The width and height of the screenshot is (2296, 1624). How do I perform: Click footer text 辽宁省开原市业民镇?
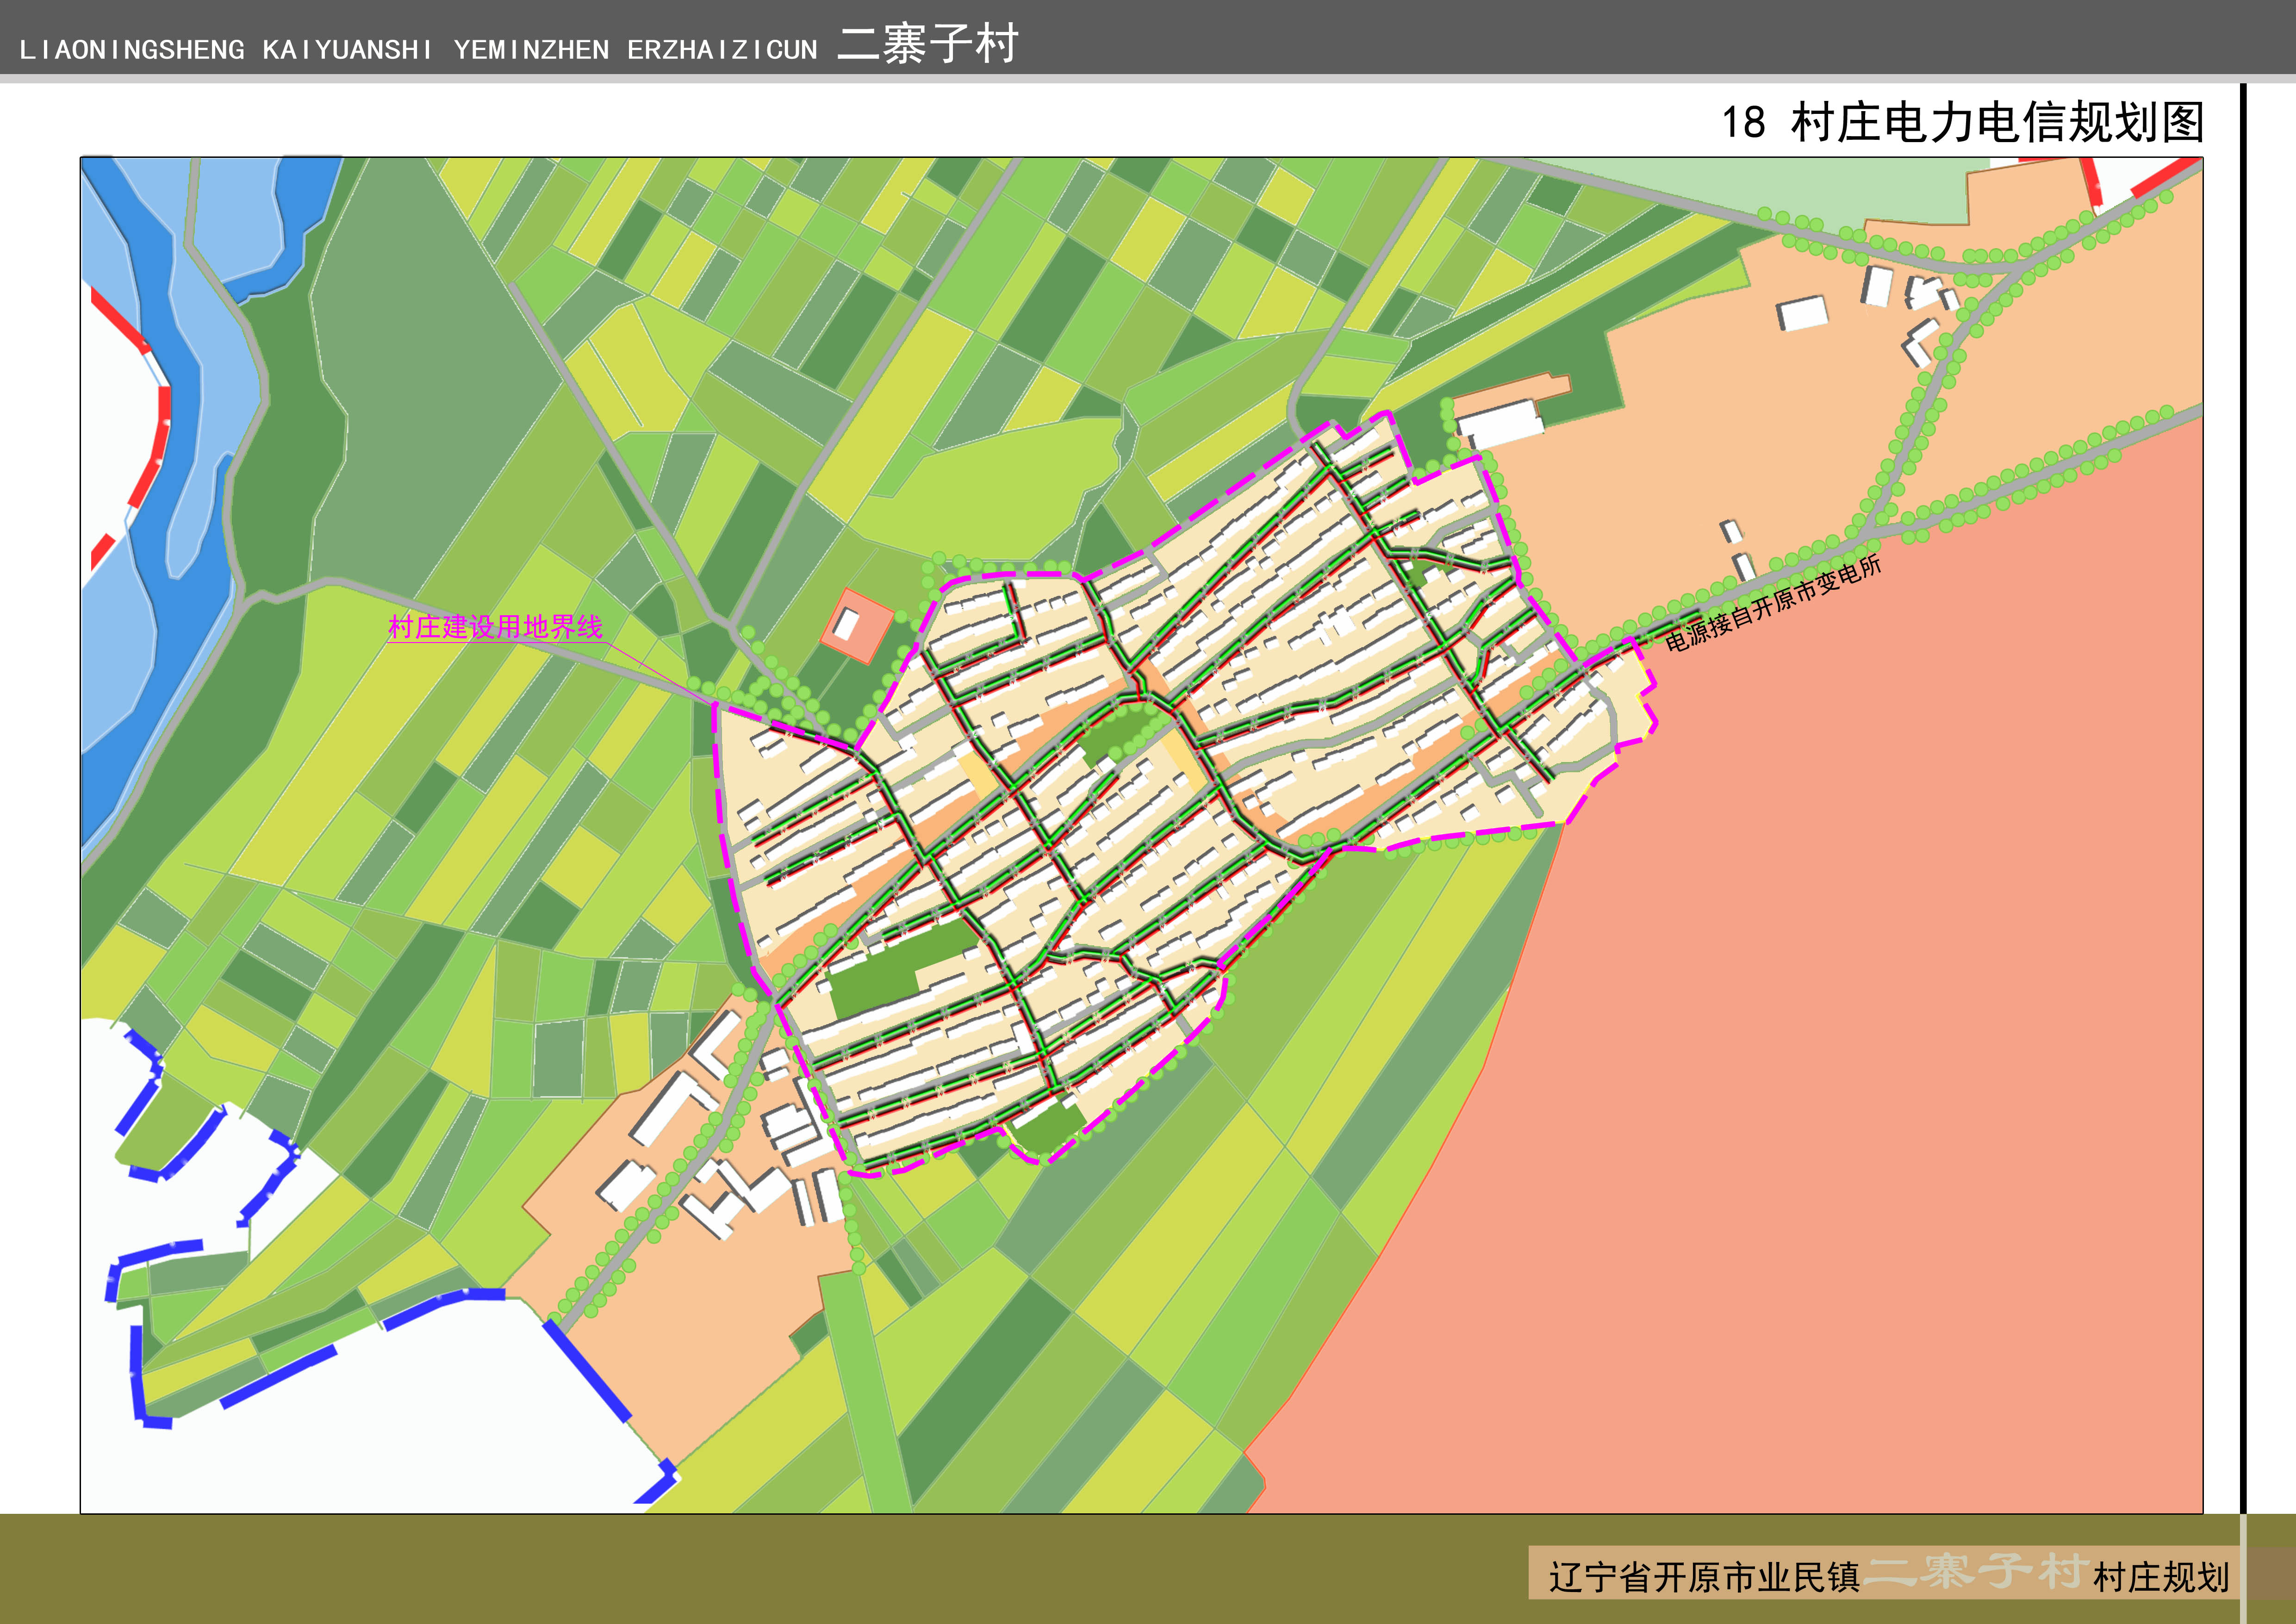pyautogui.click(x=1704, y=1577)
